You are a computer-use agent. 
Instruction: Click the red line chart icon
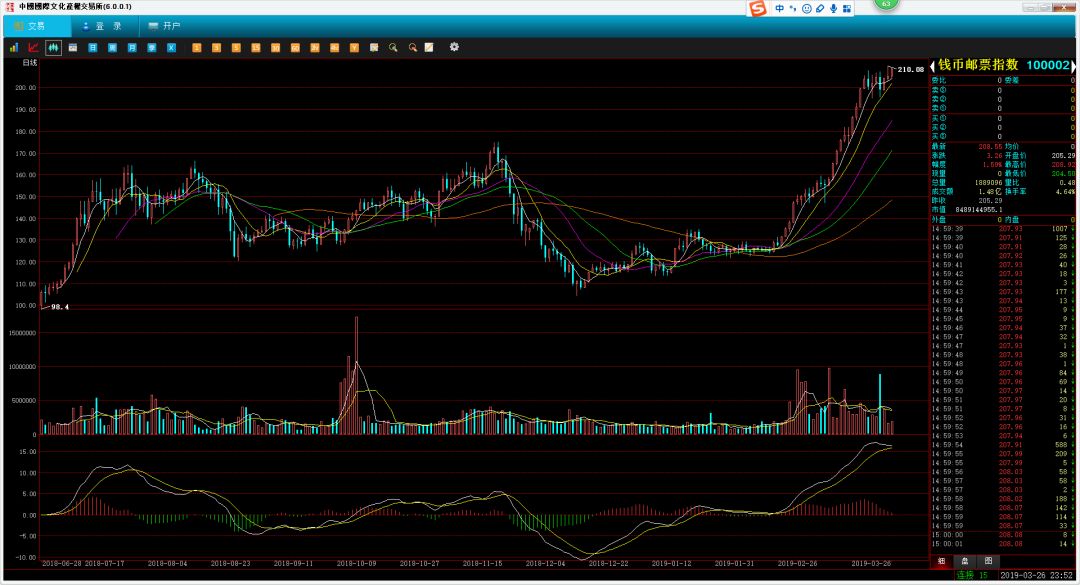tap(33, 48)
